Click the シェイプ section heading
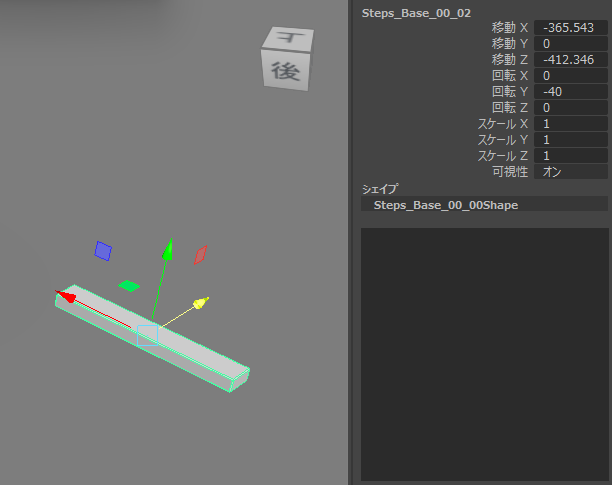Image resolution: width=612 pixels, height=485 pixels. 380,188
